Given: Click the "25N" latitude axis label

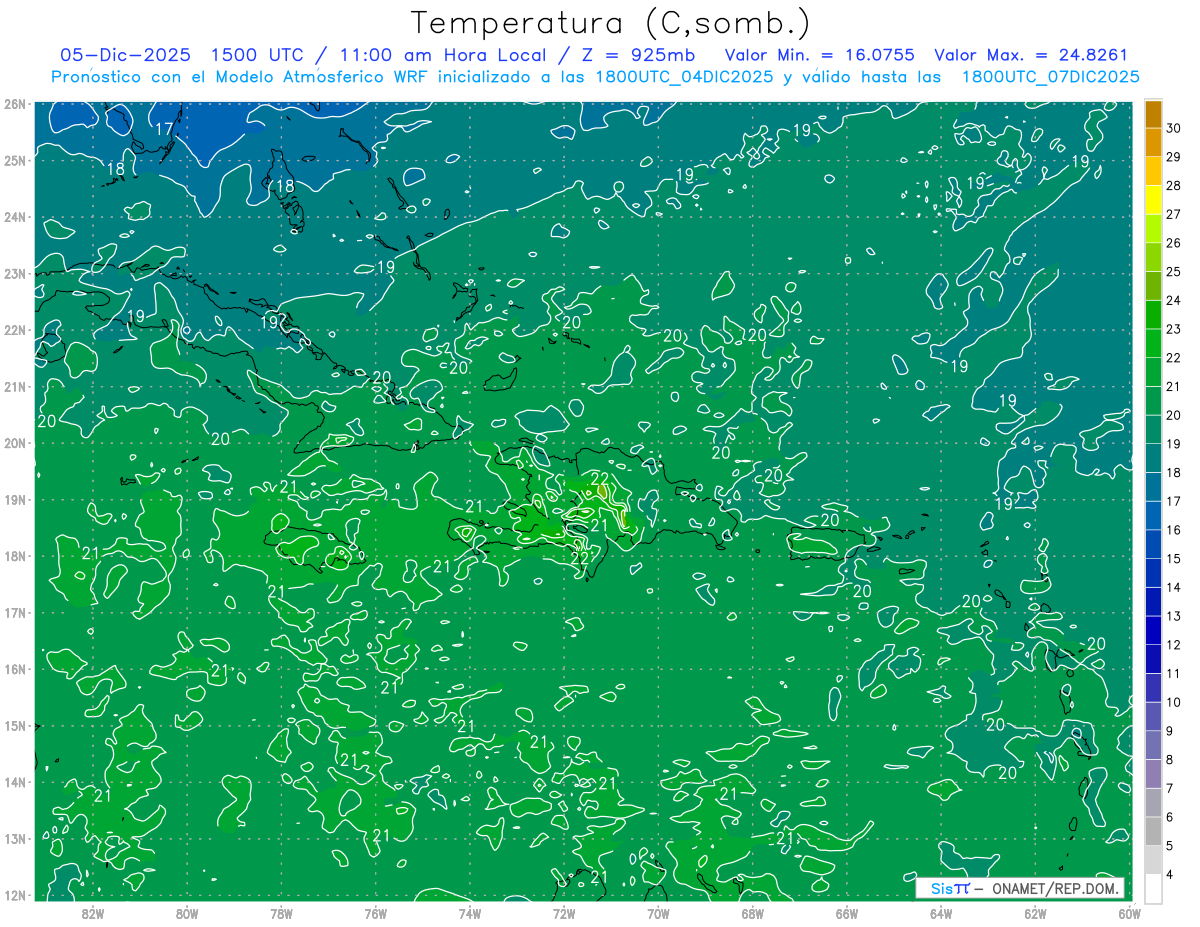Looking at the screenshot, I should click(14, 160).
